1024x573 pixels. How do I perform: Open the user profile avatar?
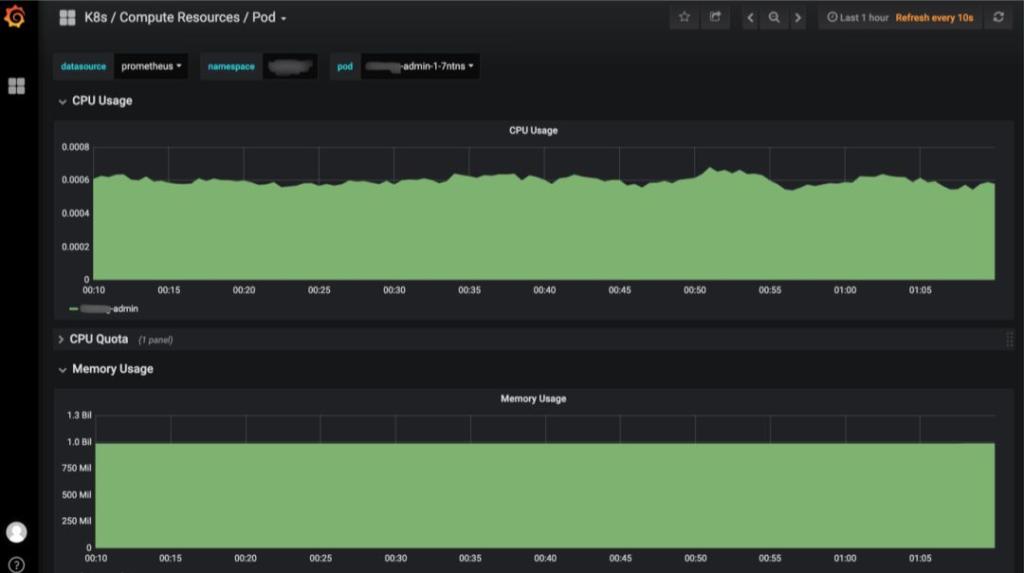point(16,532)
